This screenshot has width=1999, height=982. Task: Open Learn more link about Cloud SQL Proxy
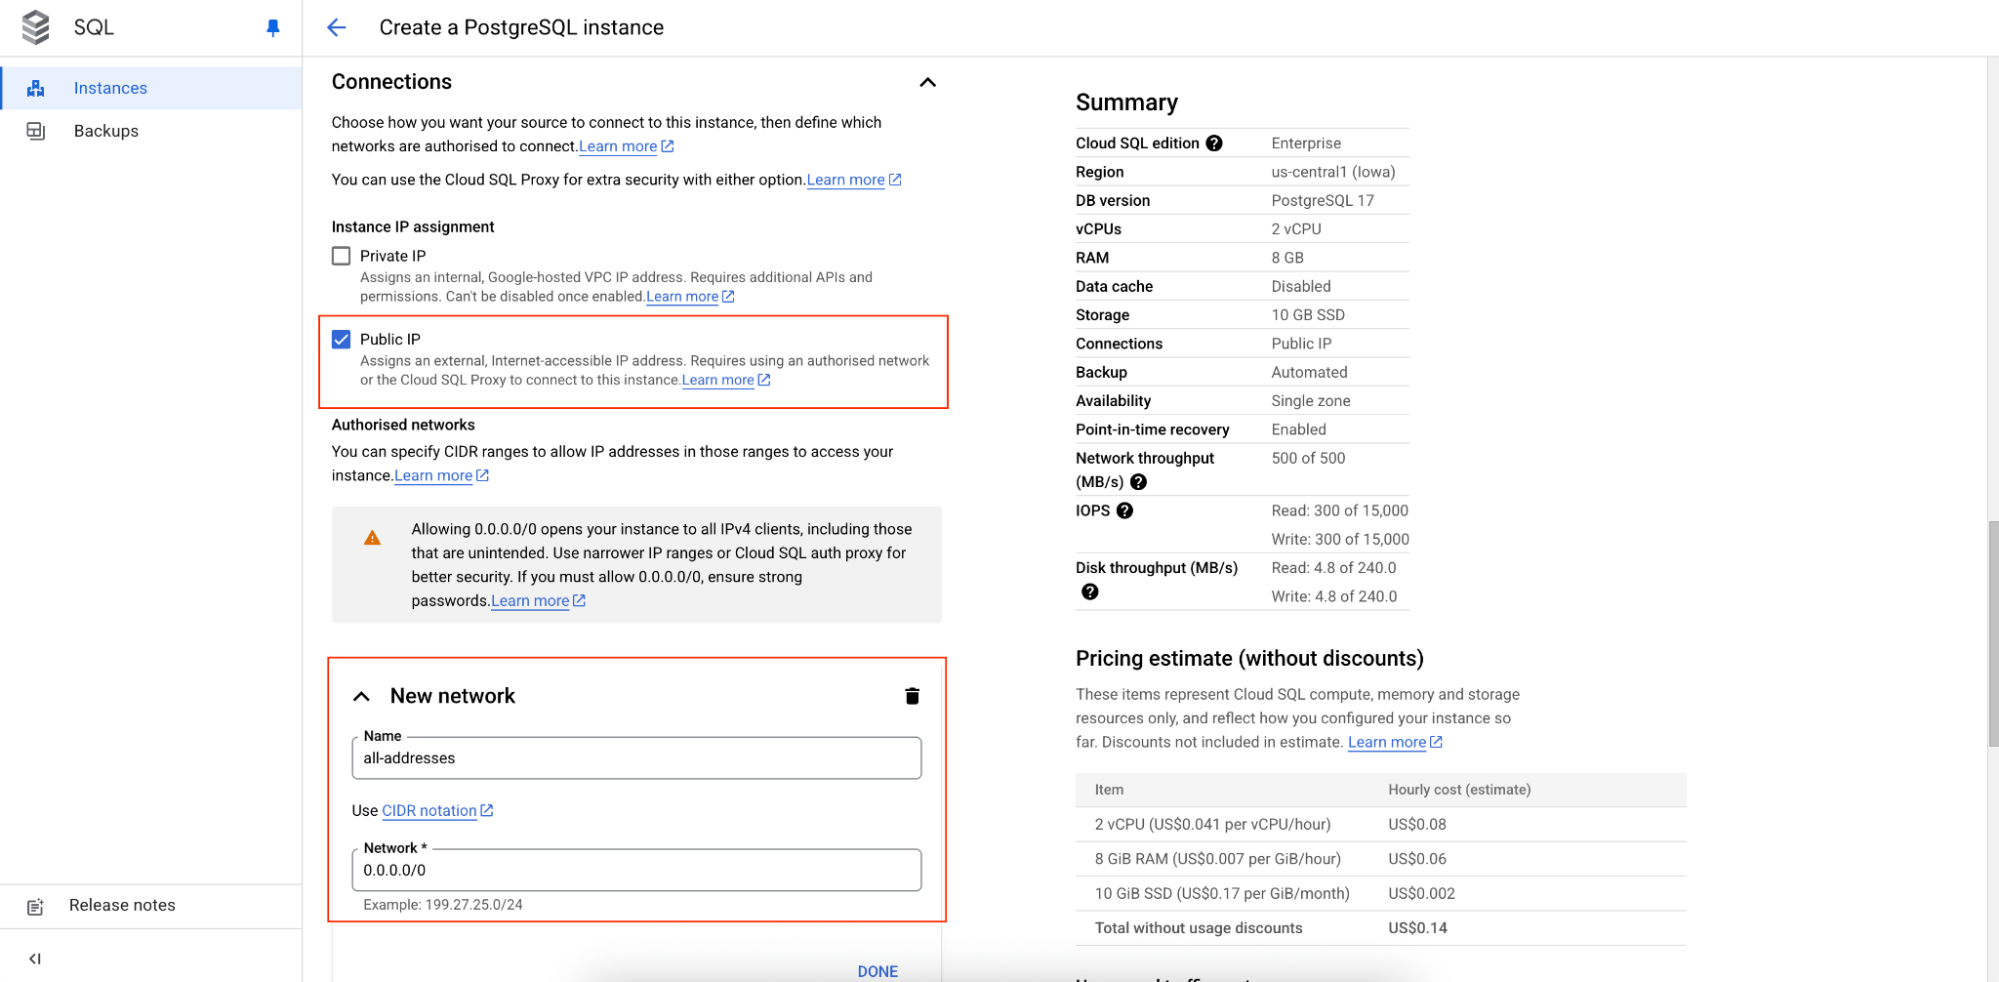tap(846, 180)
